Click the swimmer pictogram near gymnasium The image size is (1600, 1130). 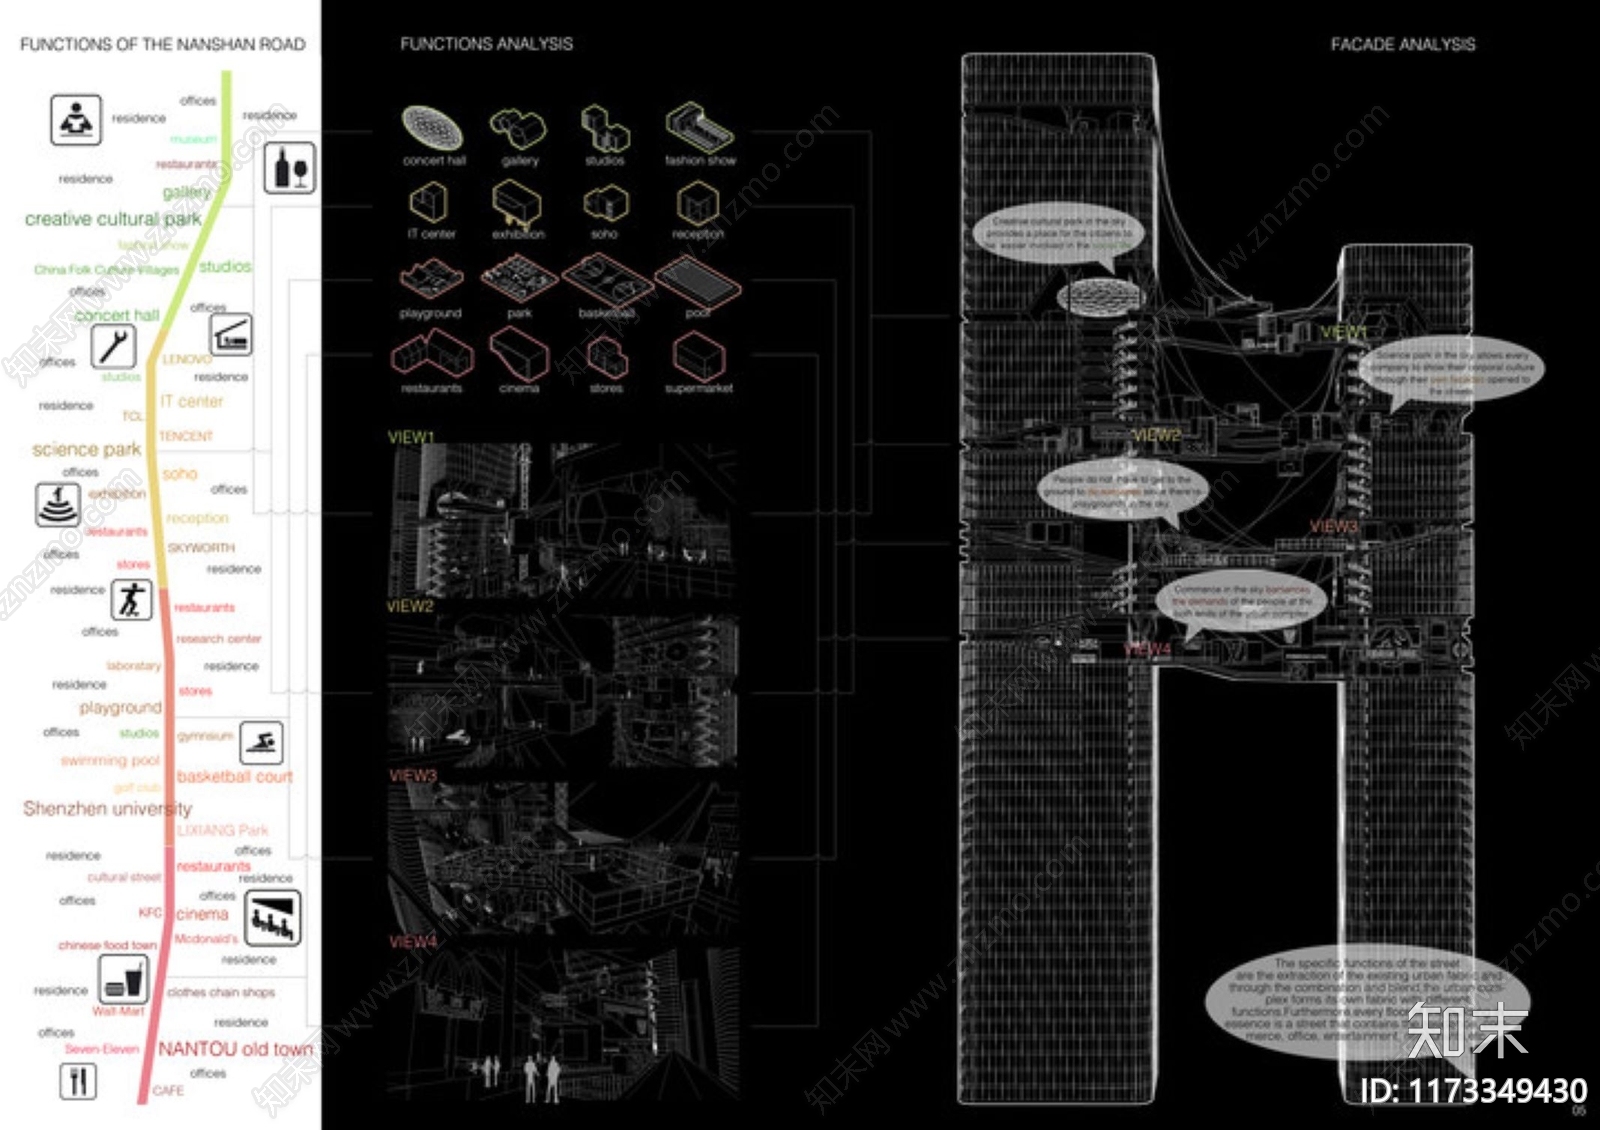[x=261, y=743]
